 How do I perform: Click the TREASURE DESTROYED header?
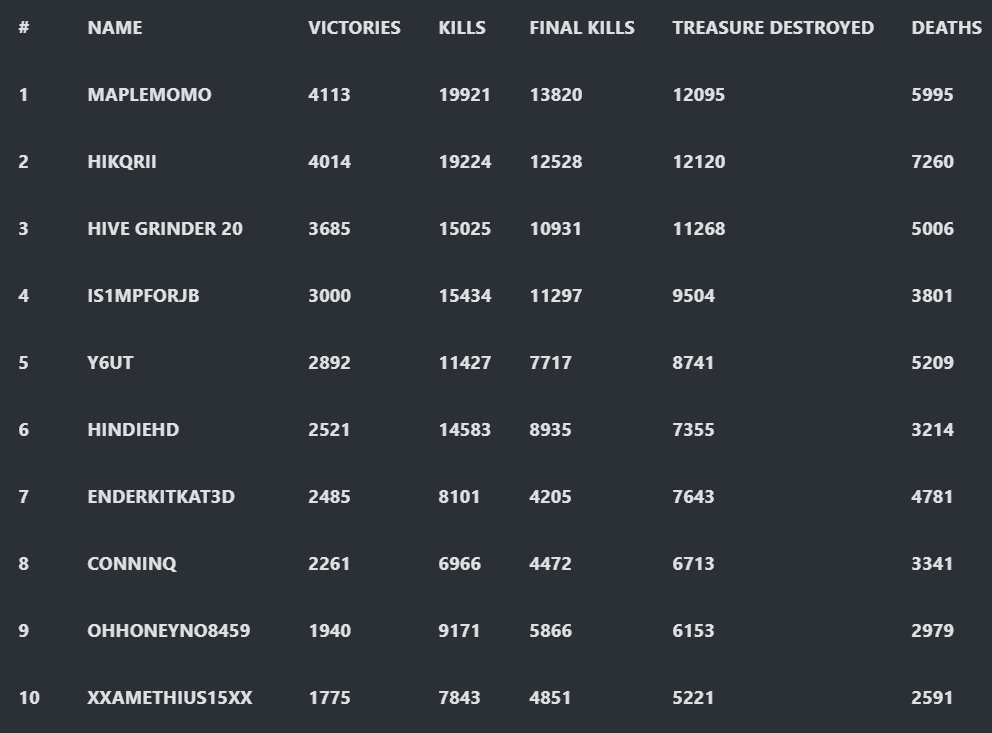[773, 28]
